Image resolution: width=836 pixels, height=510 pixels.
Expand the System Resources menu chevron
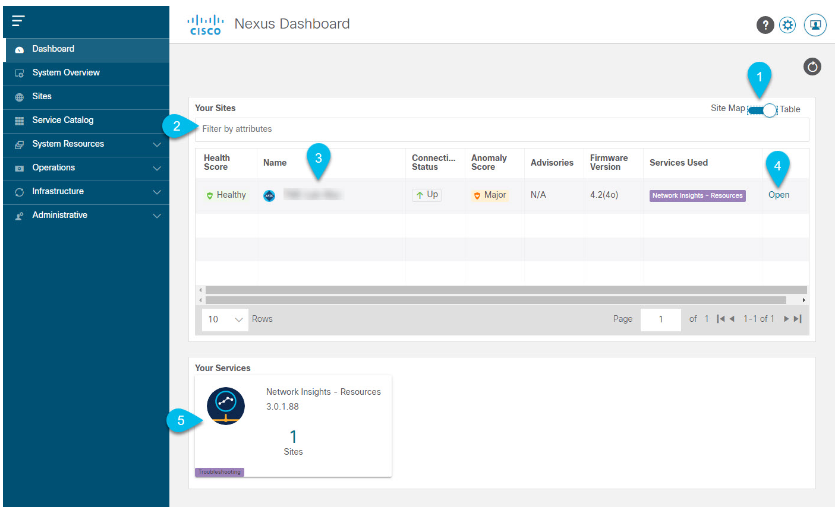(x=157, y=144)
